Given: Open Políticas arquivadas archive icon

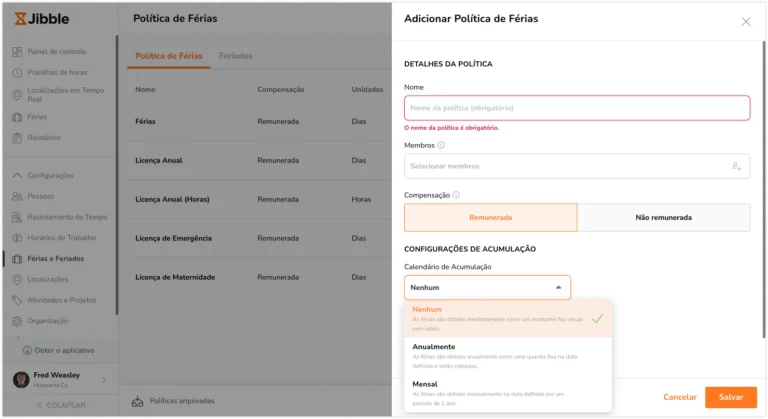Looking at the screenshot, I should (138, 401).
